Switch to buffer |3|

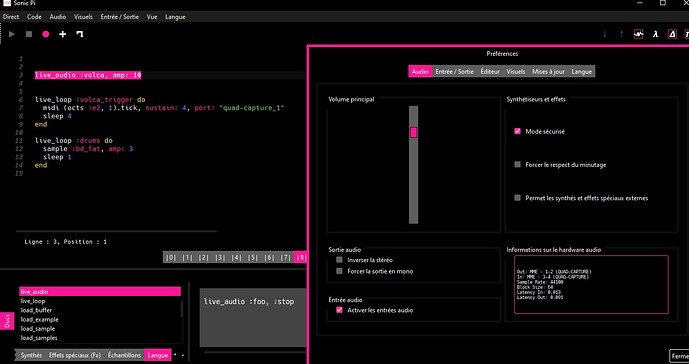click(x=220, y=257)
